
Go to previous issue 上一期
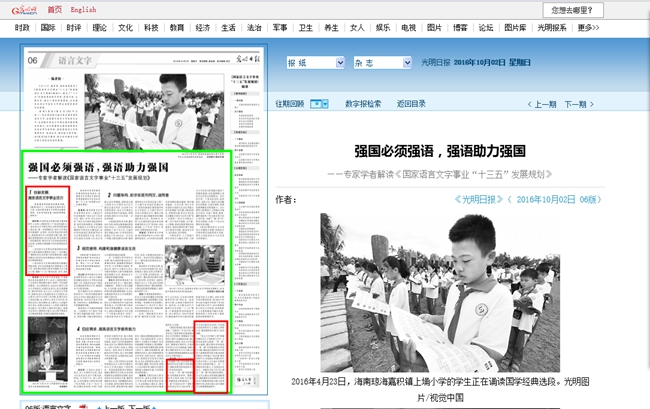[544, 103]
